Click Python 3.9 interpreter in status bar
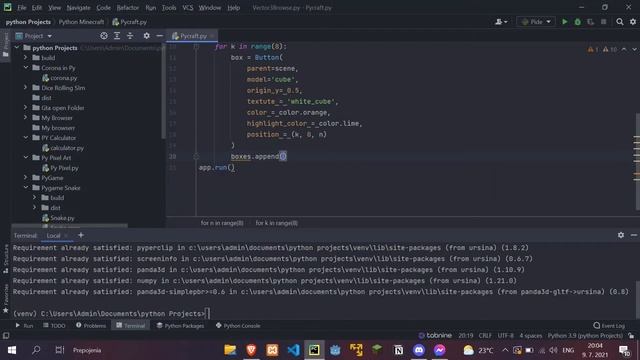The width and height of the screenshot is (640, 360). coord(585,336)
